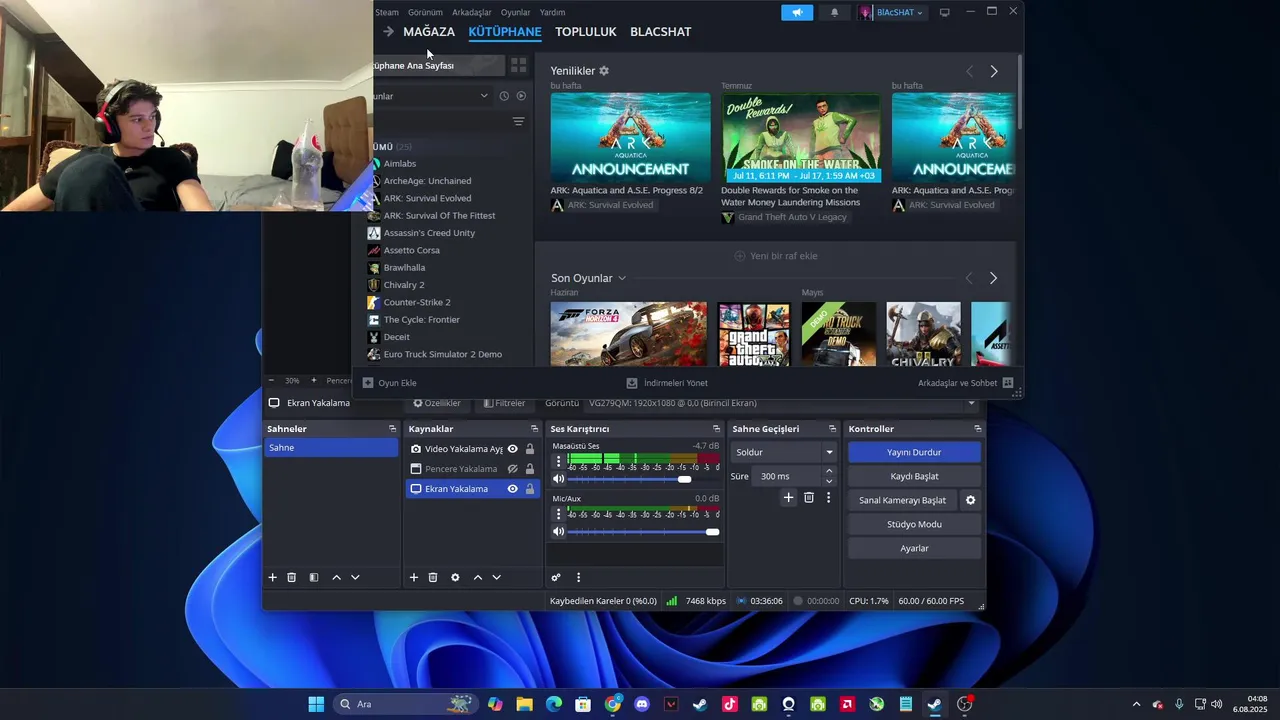Open Steam announcements megaphone button

(797, 12)
